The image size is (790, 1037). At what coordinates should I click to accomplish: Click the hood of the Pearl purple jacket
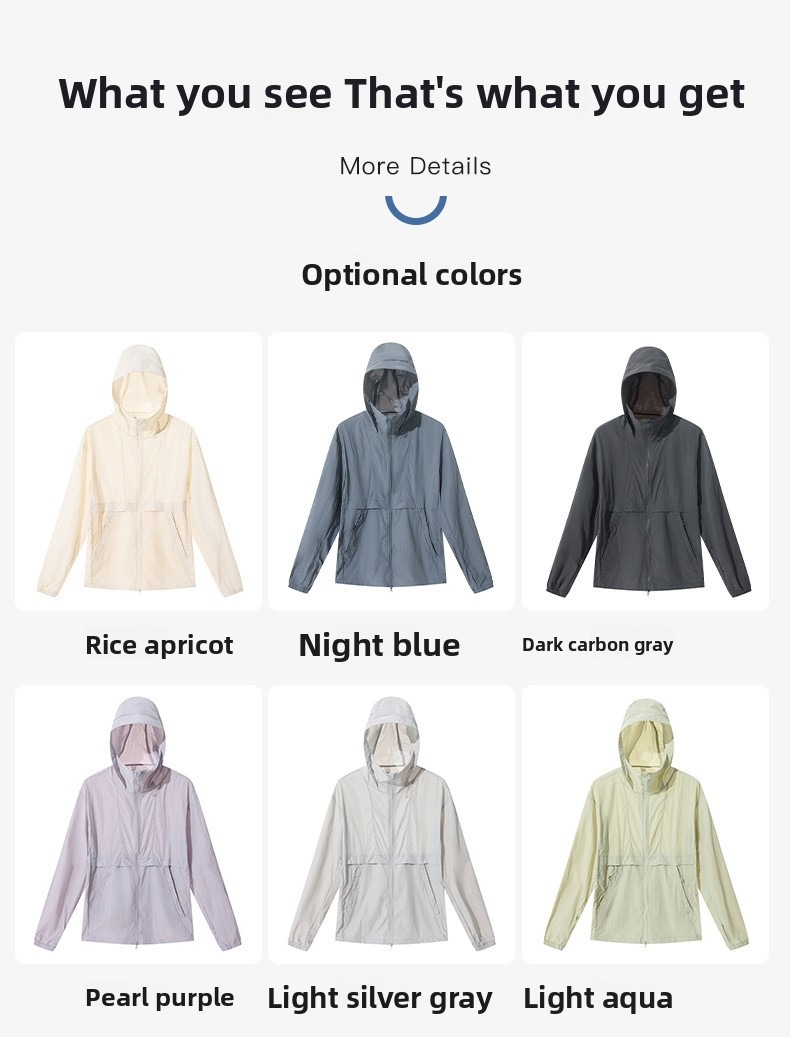(x=138, y=733)
